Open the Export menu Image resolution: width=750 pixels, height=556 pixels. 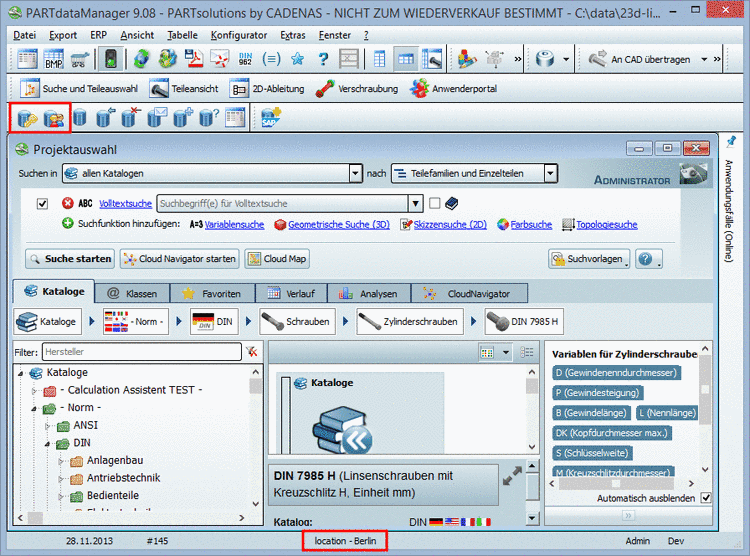coord(63,35)
